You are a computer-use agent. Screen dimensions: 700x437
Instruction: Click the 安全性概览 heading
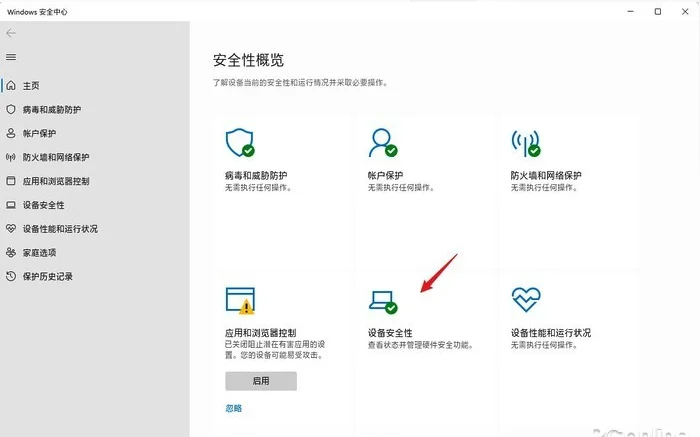point(248,60)
